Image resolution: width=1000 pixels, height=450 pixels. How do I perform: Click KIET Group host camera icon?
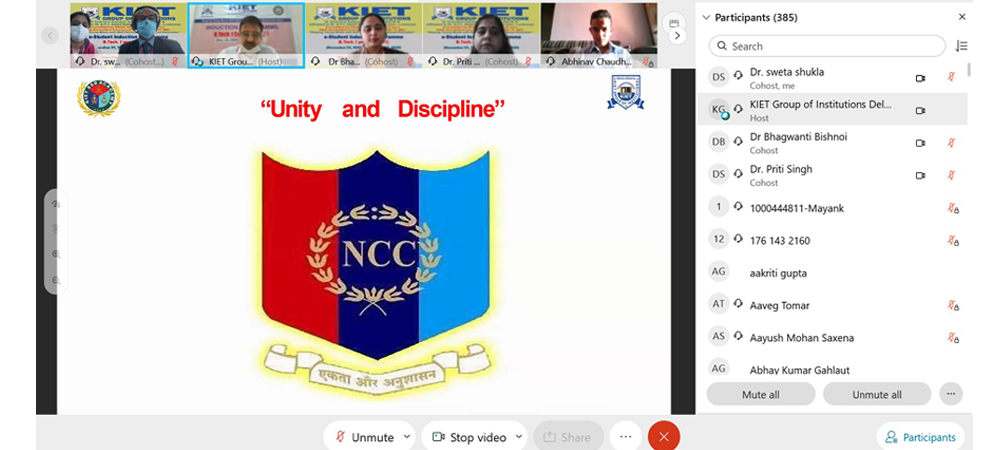coord(920,111)
